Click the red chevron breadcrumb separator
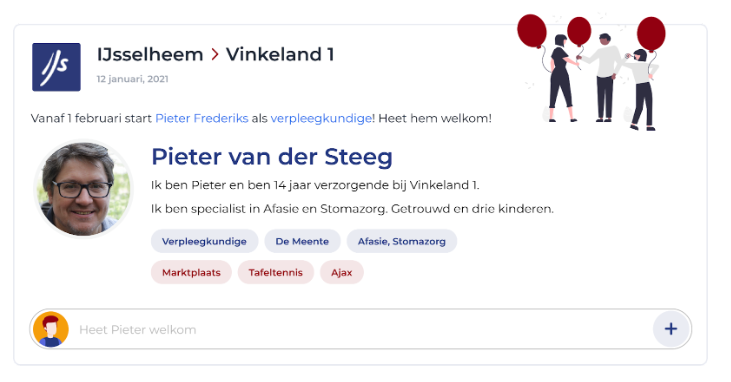731x382 pixels. (215, 55)
